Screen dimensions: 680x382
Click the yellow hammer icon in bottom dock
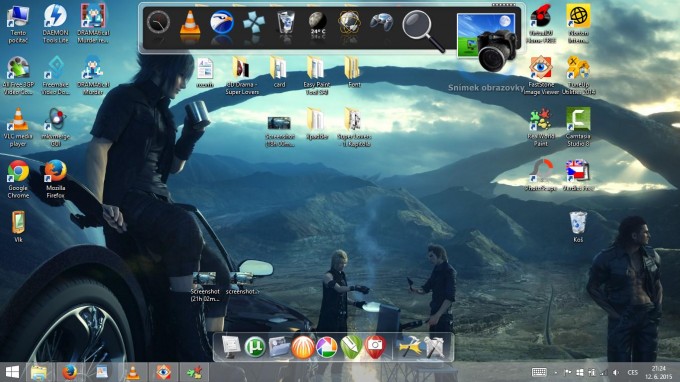[409, 347]
